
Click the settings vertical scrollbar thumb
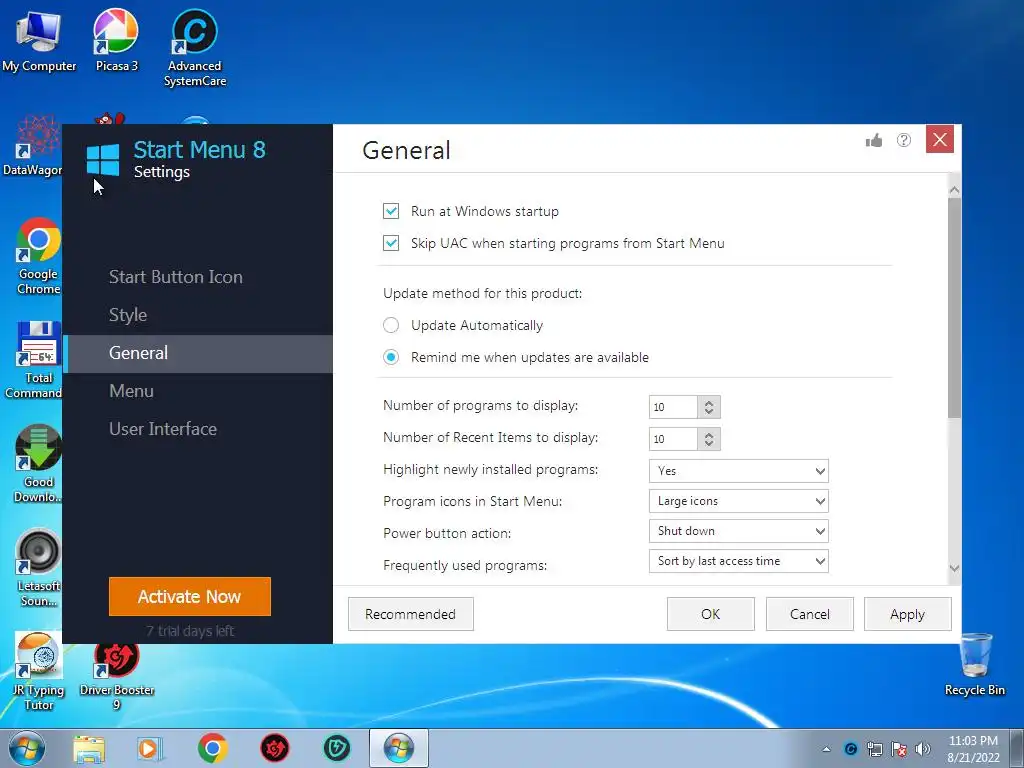(x=954, y=307)
